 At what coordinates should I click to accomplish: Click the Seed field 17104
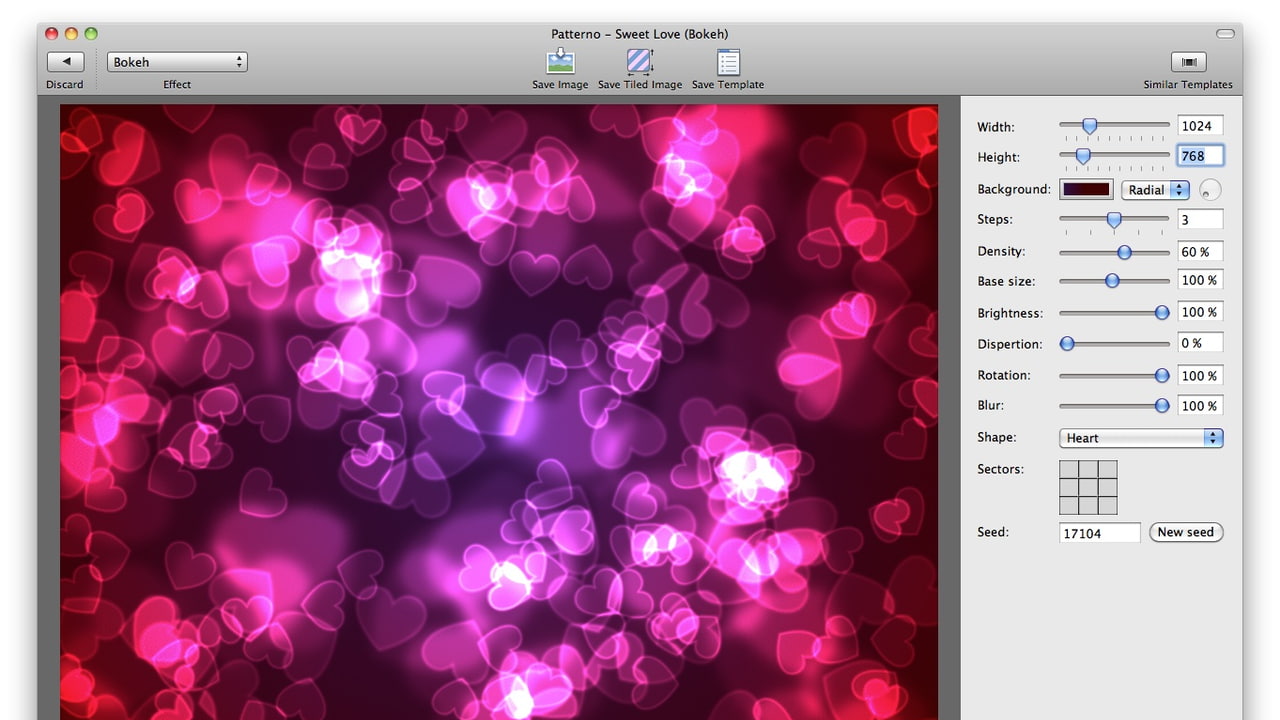pyautogui.click(x=1100, y=533)
